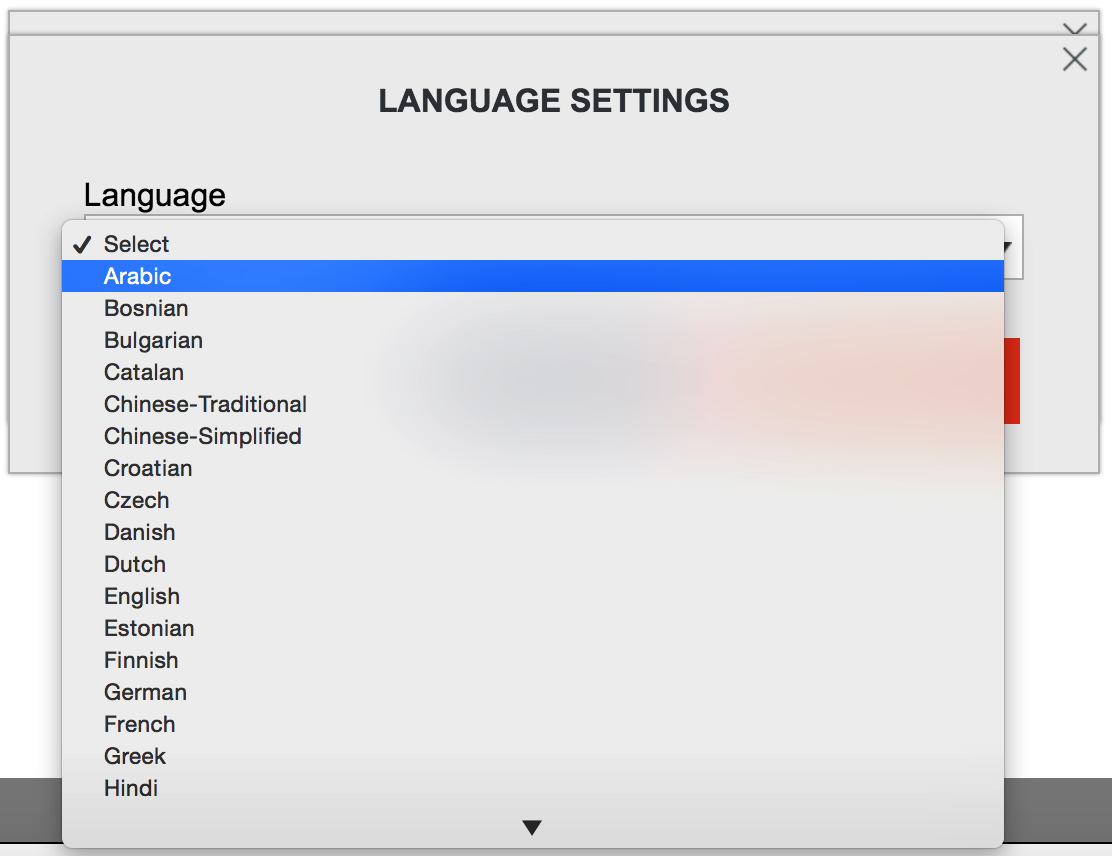Click the down arrow at list bottom
The image size is (1112, 856).
[532, 827]
